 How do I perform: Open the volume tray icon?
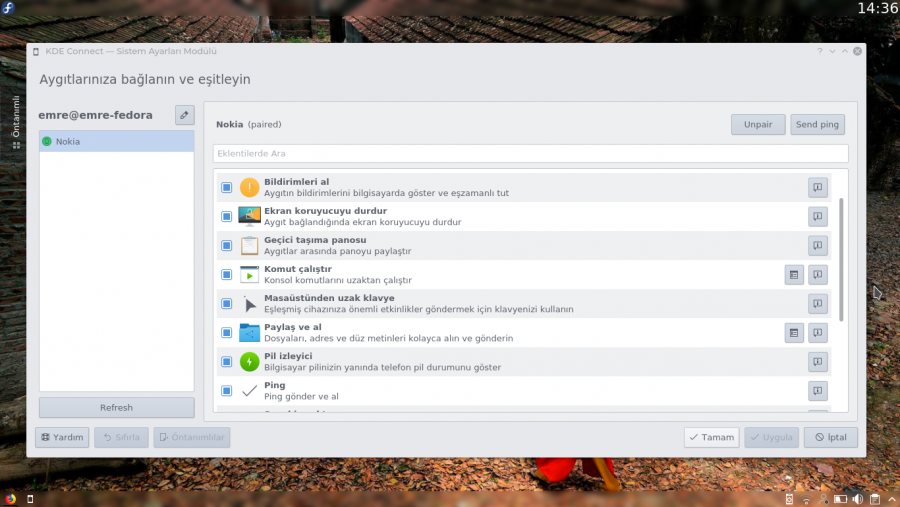(x=858, y=499)
